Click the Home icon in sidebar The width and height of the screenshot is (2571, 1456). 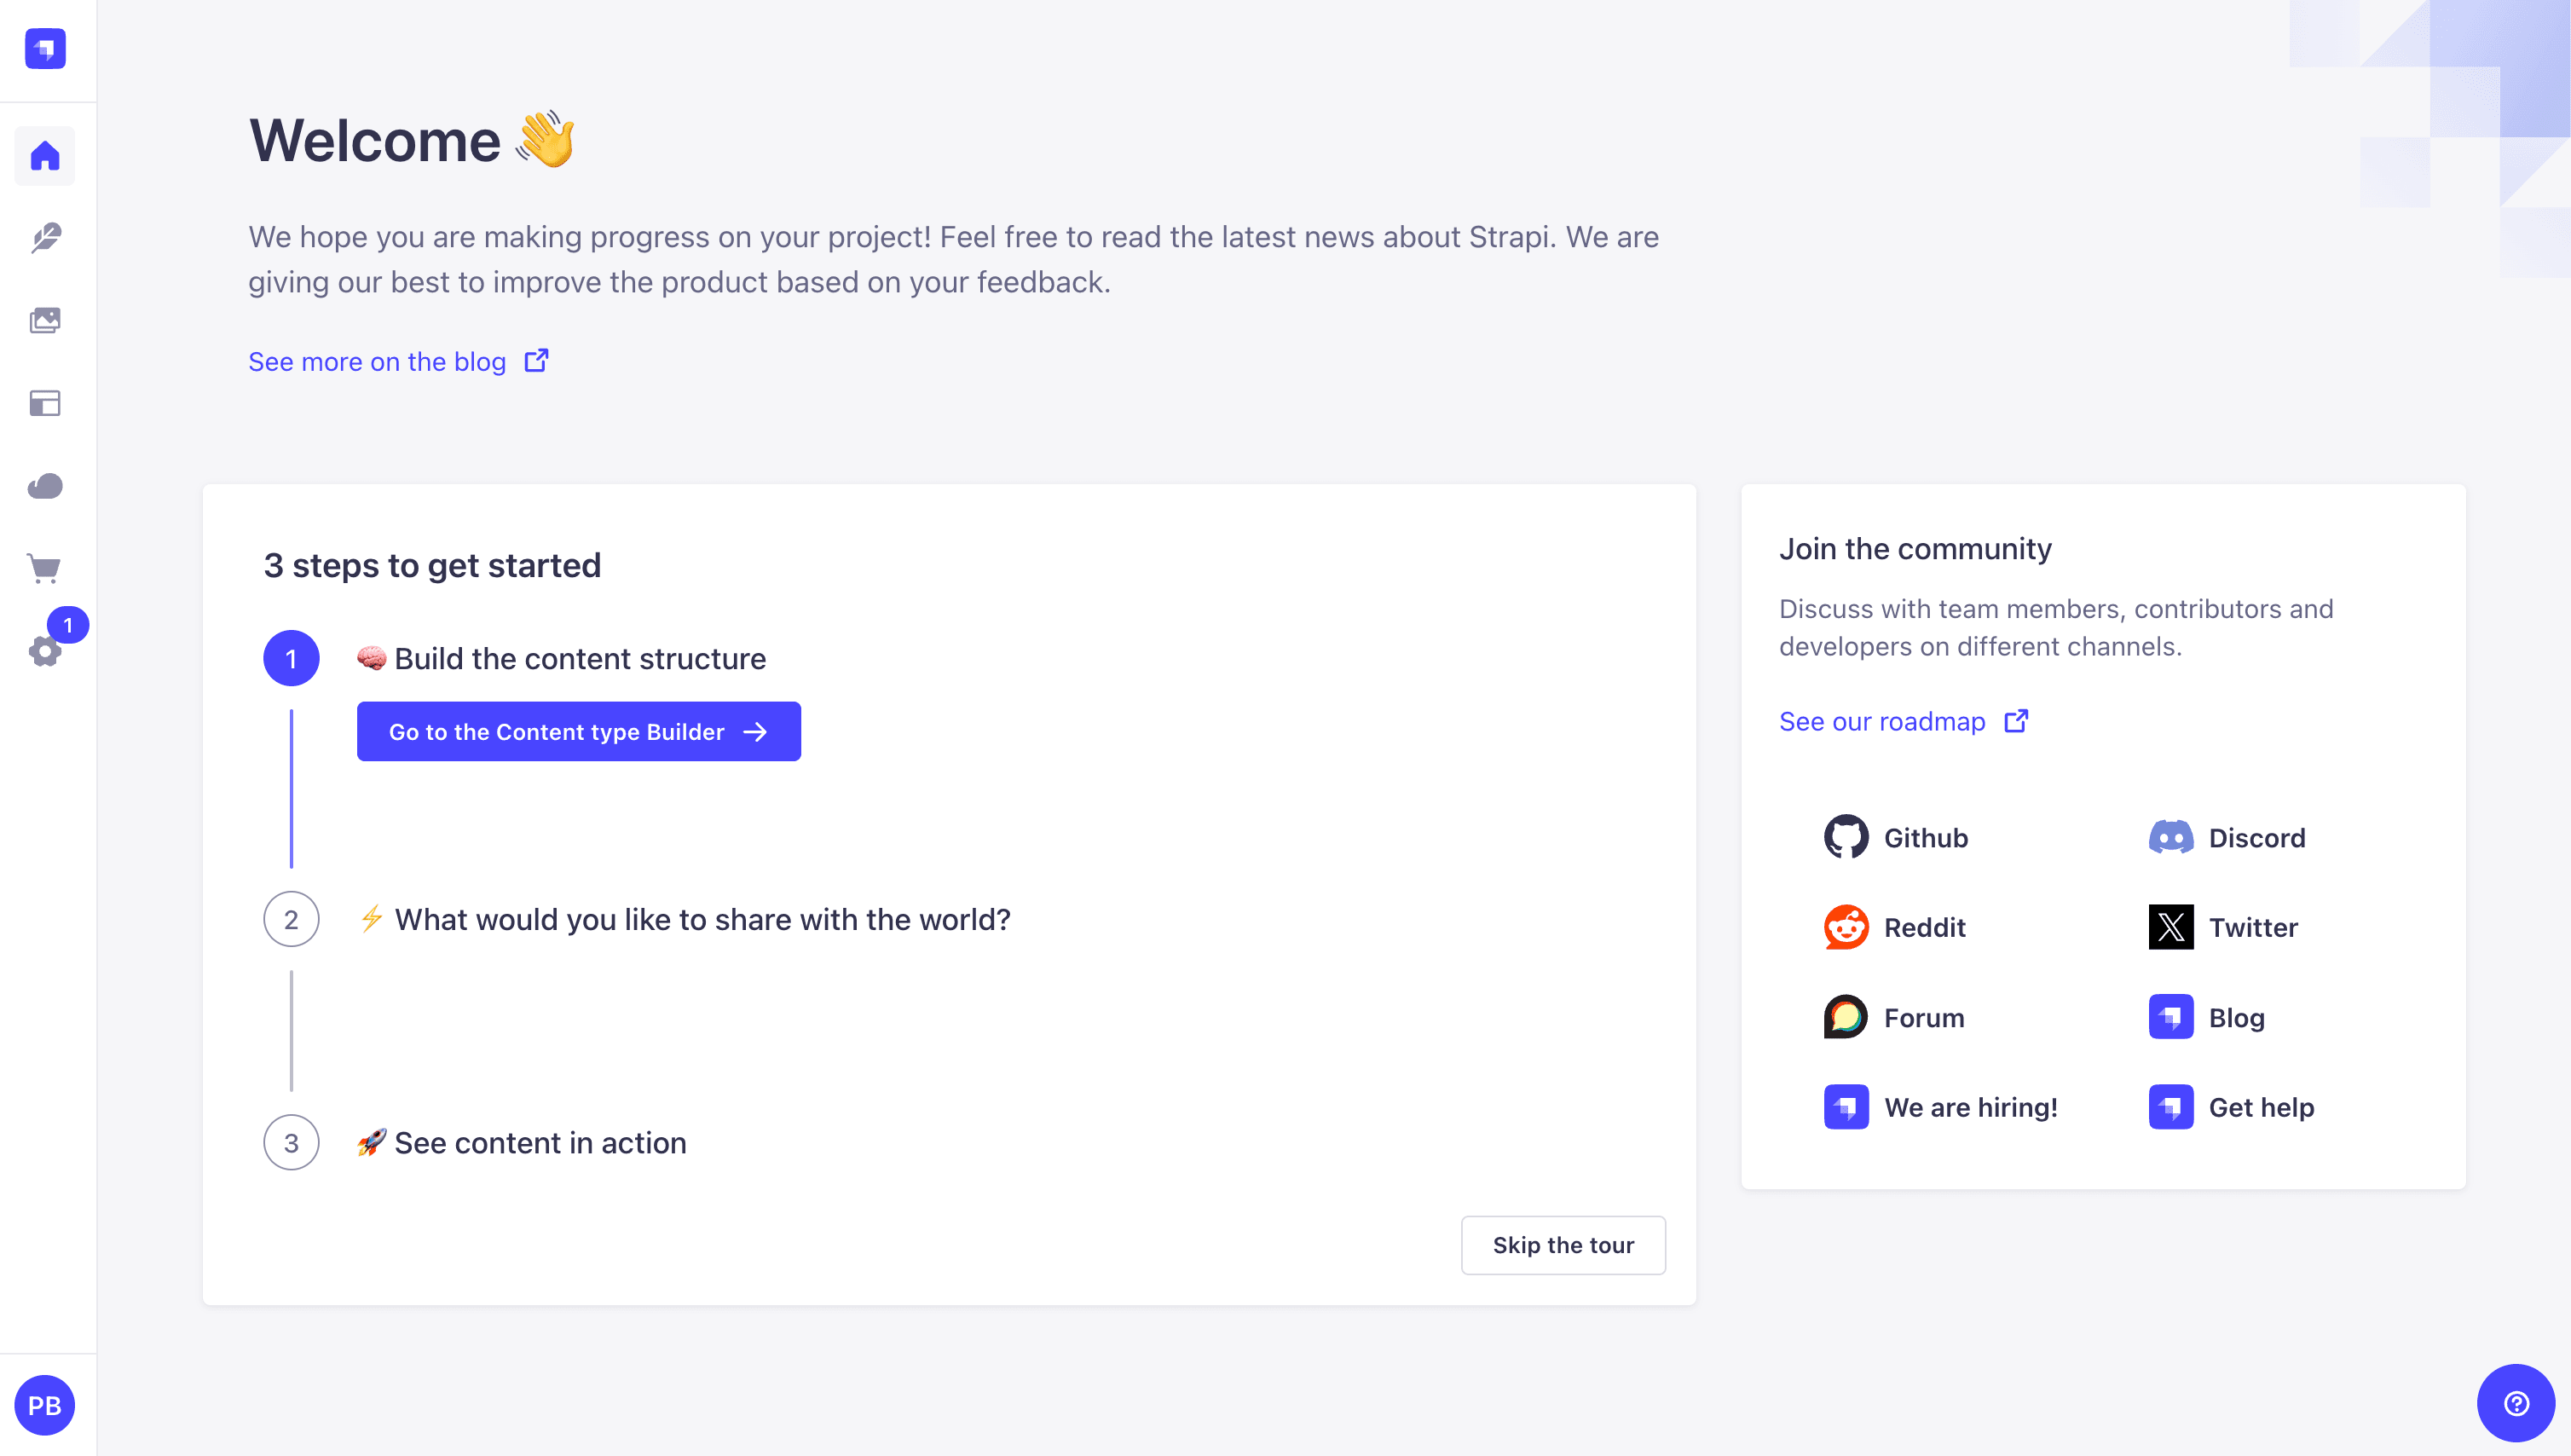point(45,156)
